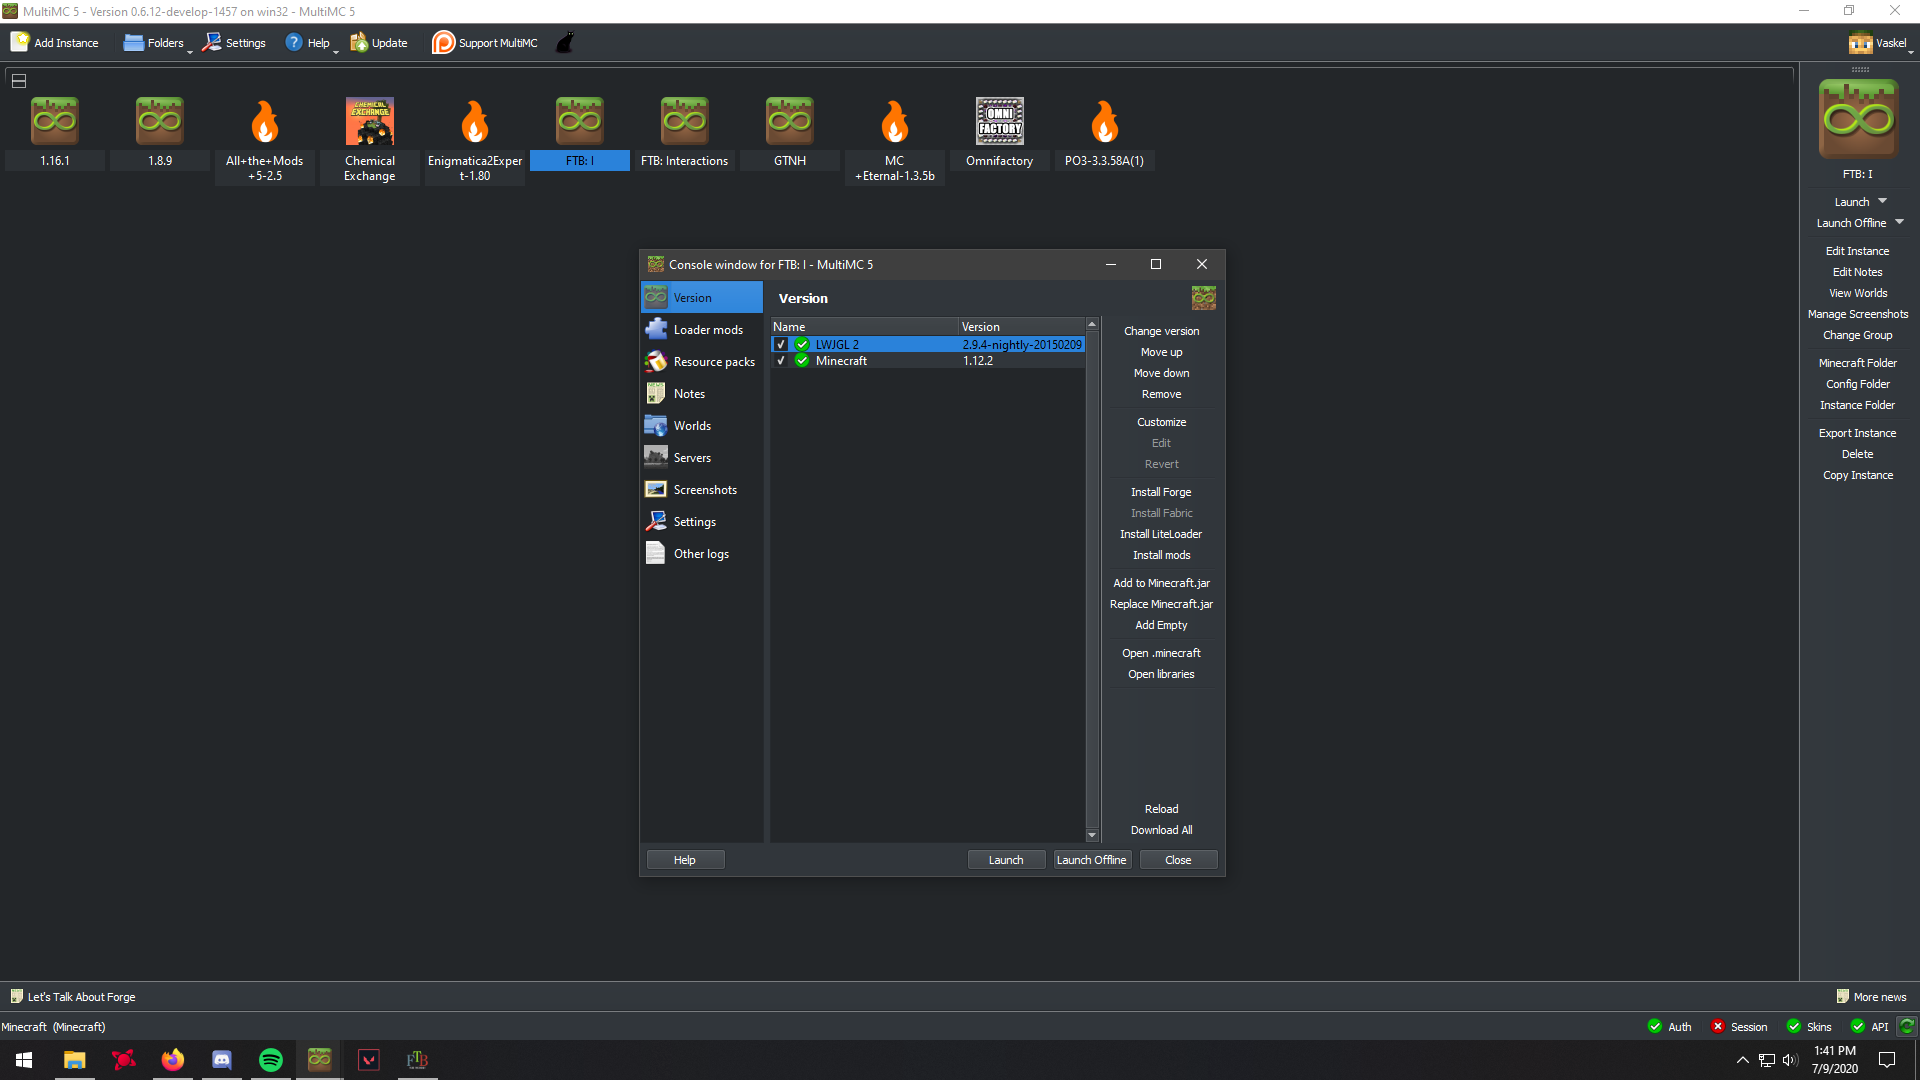Open the Let's Talk About Forge news item
This screenshot has width=1920, height=1080.
click(x=80, y=996)
